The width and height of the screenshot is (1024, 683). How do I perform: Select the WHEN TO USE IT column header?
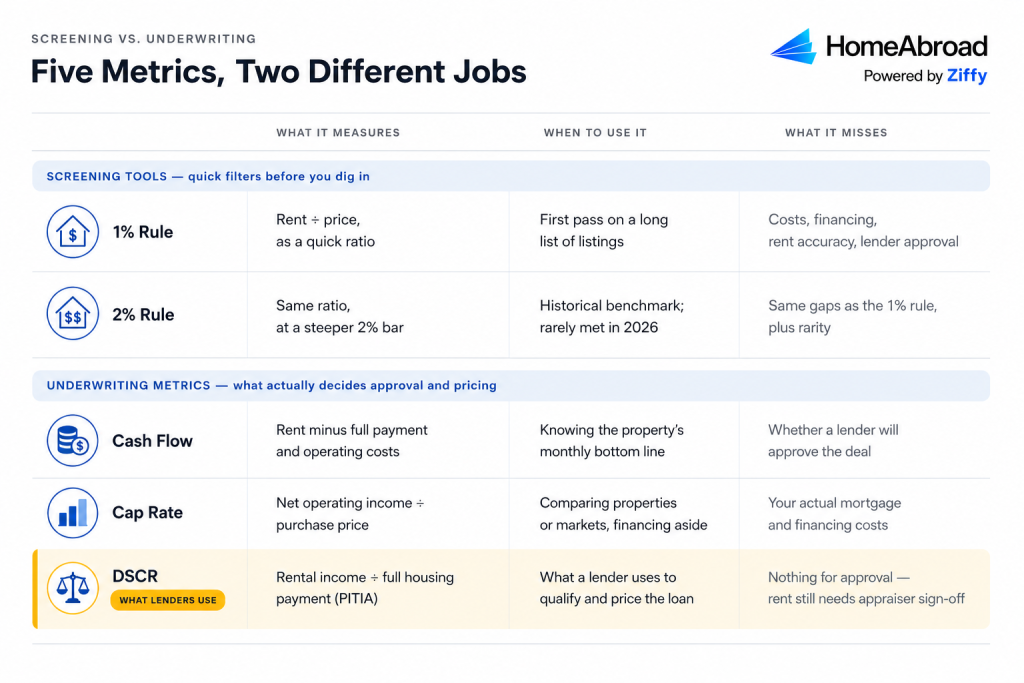coord(595,133)
